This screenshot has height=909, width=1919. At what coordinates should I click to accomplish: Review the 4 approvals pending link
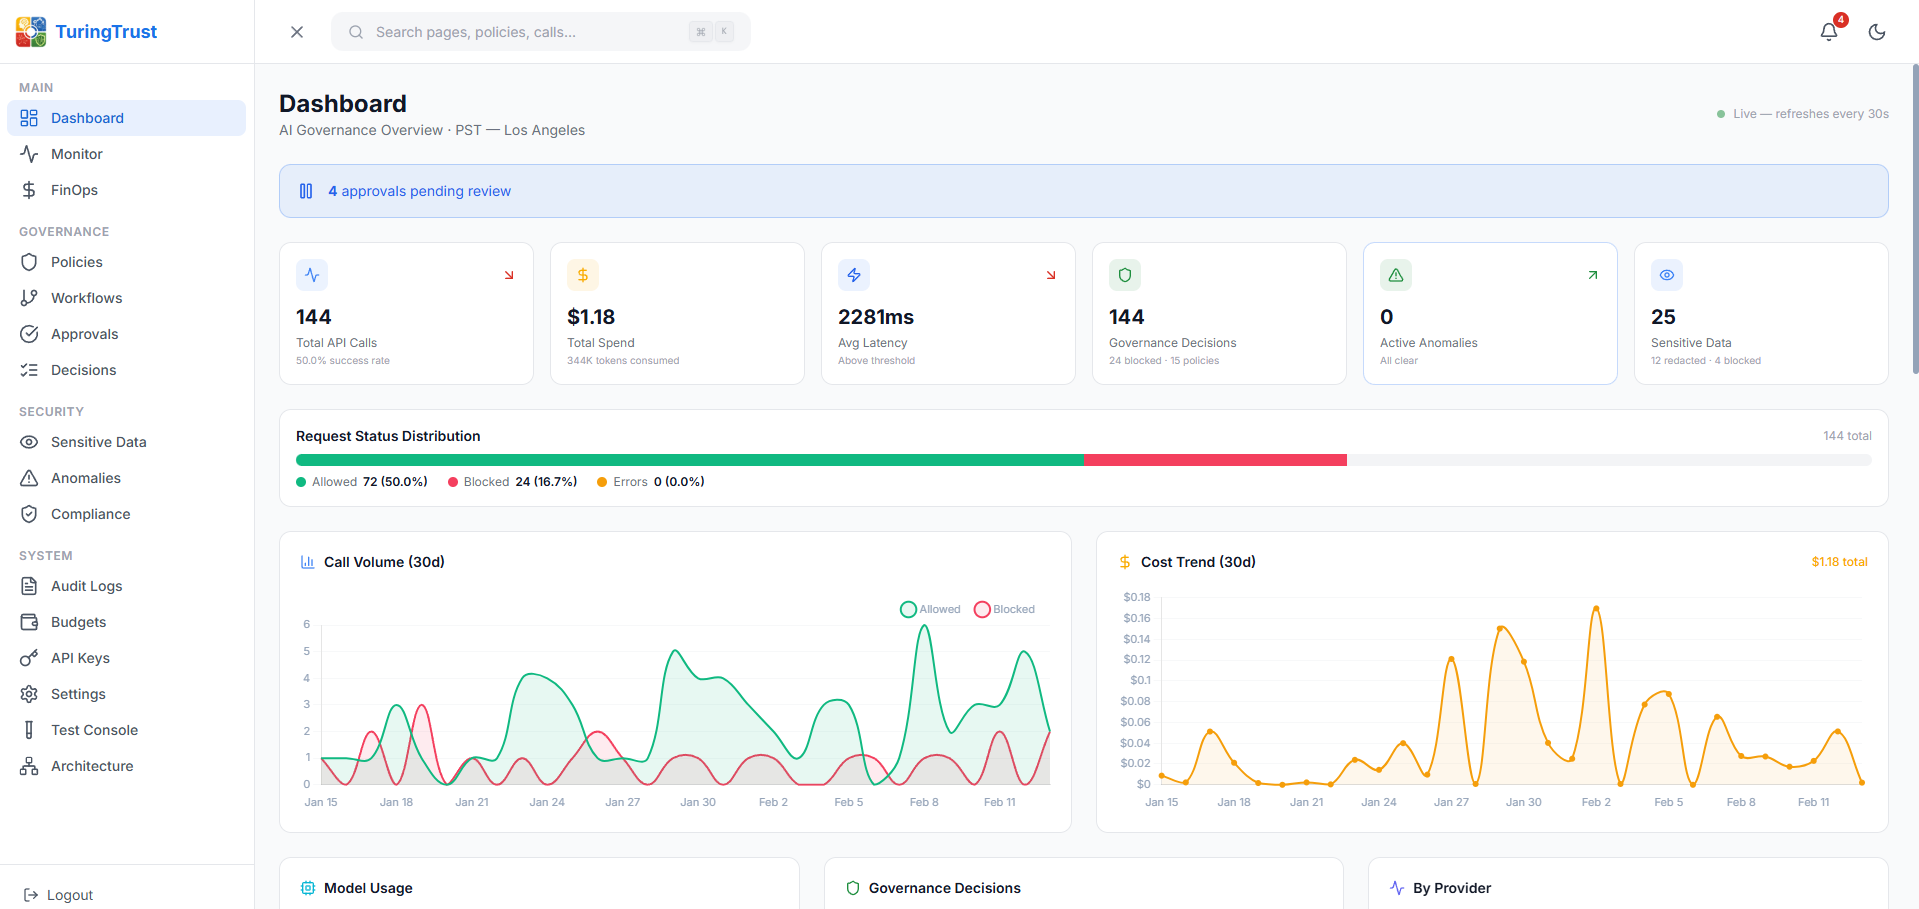[x=420, y=191]
